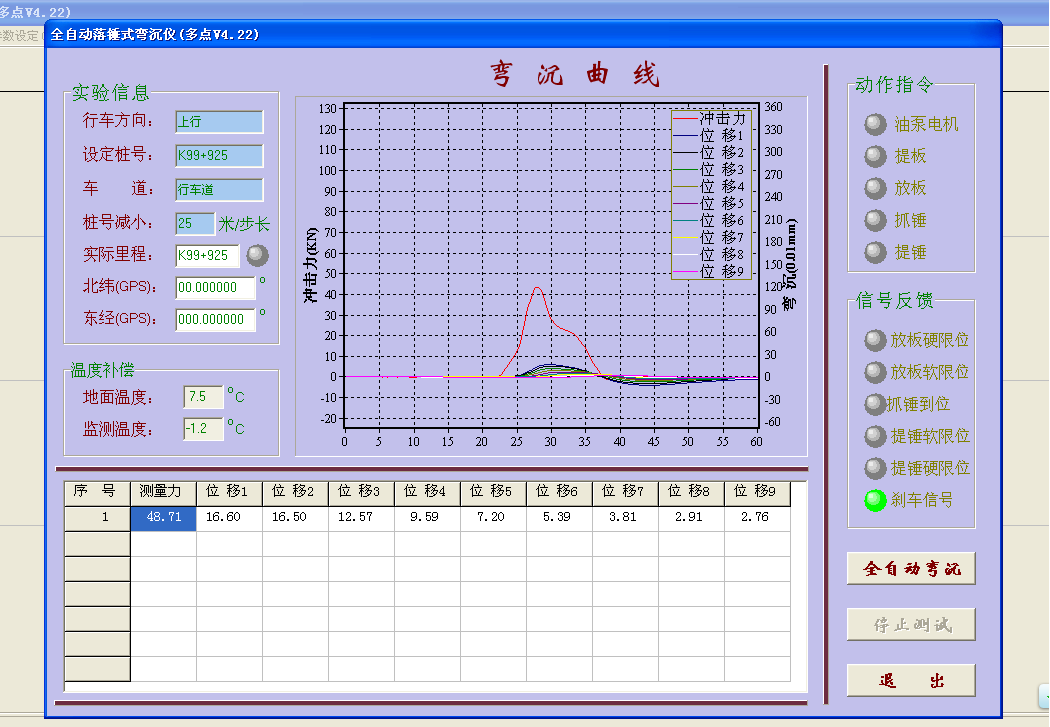Click the 位移9 magenta legend entry

coord(710,272)
